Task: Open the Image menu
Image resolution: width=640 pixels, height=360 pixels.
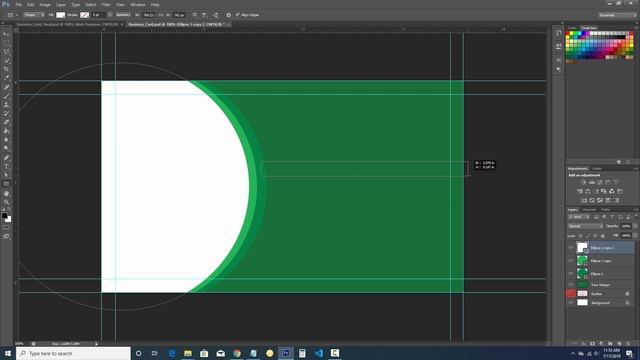Action: coord(45,4)
